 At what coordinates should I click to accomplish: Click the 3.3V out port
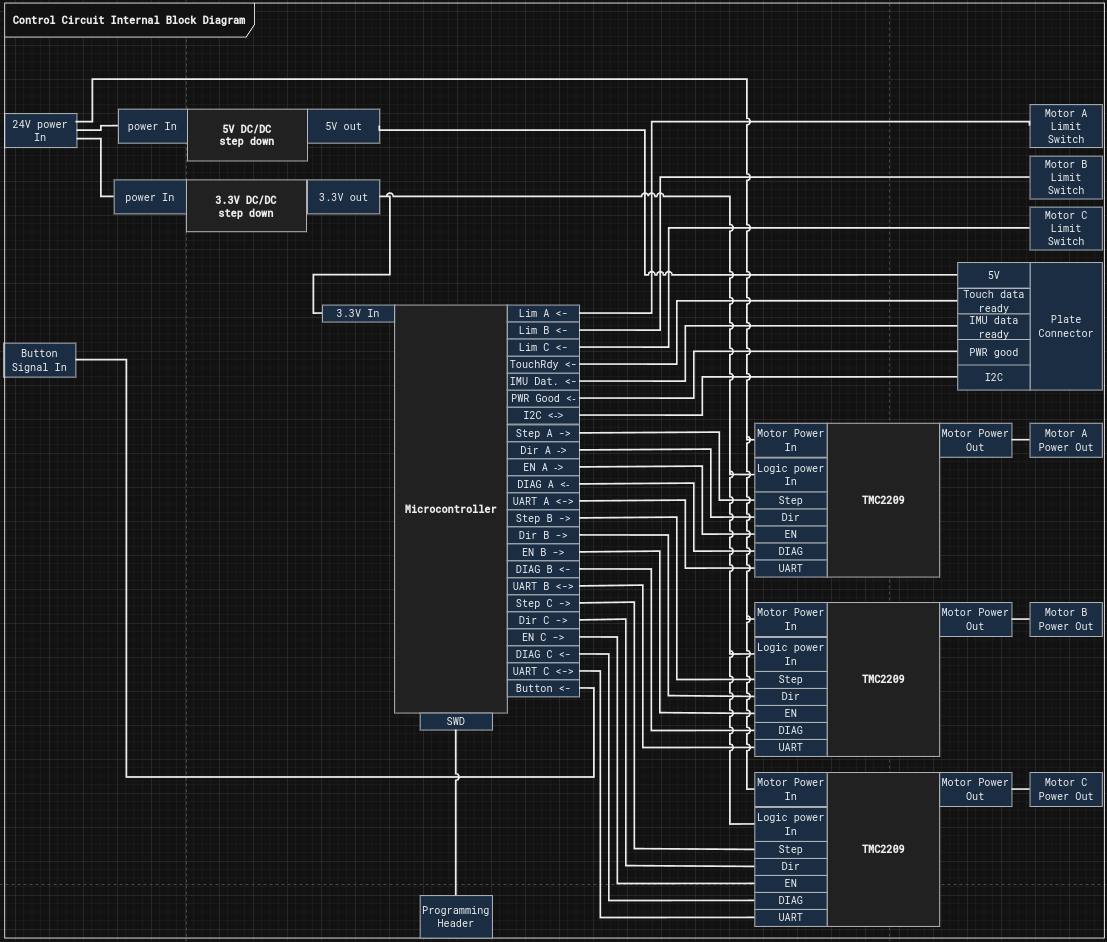pyautogui.click(x=343, y=197)
